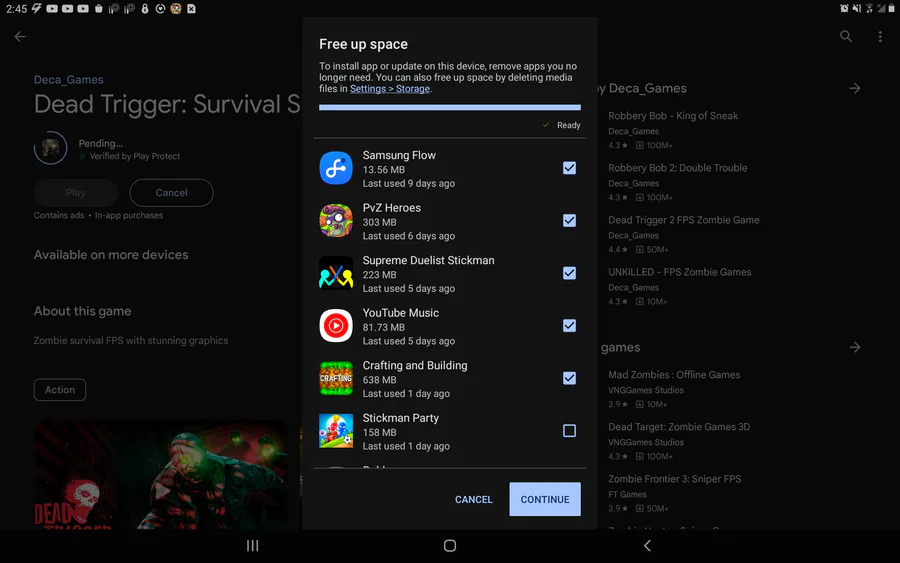
Task: Tap the PvZ Heroes app icon
Action: pos(336,220)
